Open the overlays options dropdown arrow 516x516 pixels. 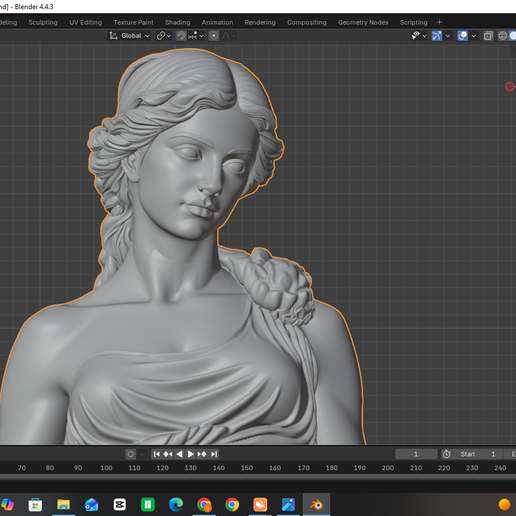(x=473, y=36)
